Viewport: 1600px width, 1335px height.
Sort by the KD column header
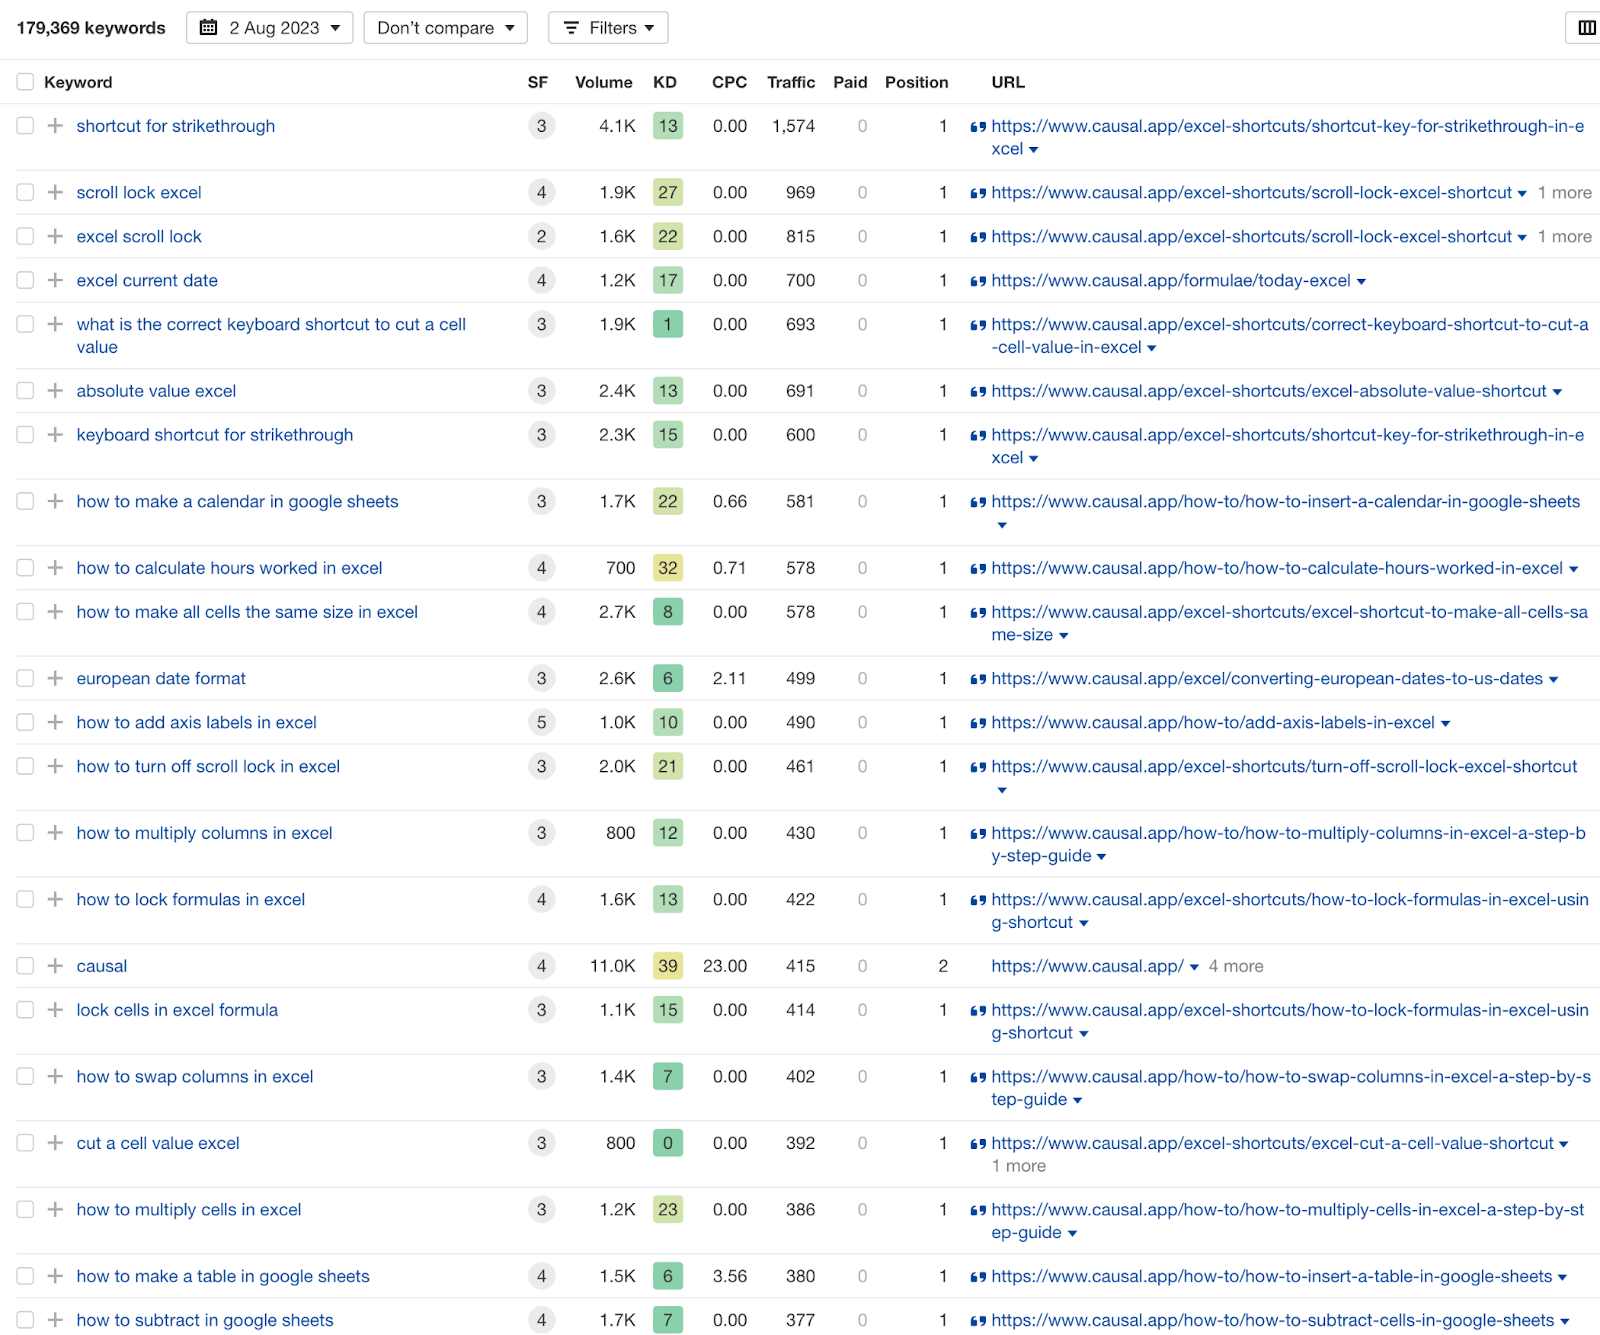(665, 82)
